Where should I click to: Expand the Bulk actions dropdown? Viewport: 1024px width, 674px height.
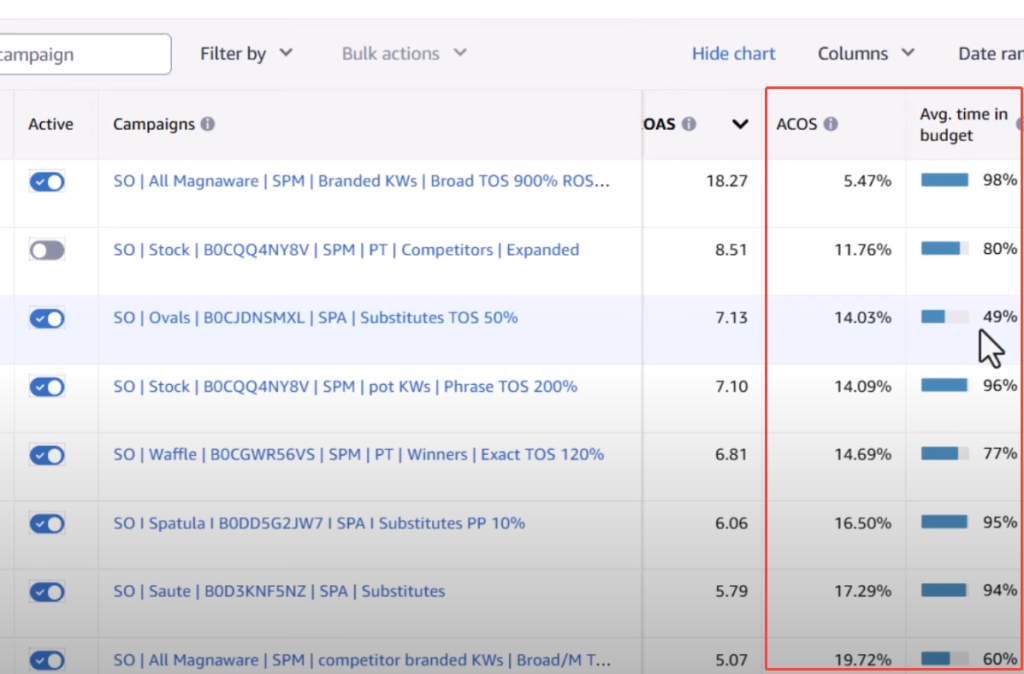coord(404,54)
